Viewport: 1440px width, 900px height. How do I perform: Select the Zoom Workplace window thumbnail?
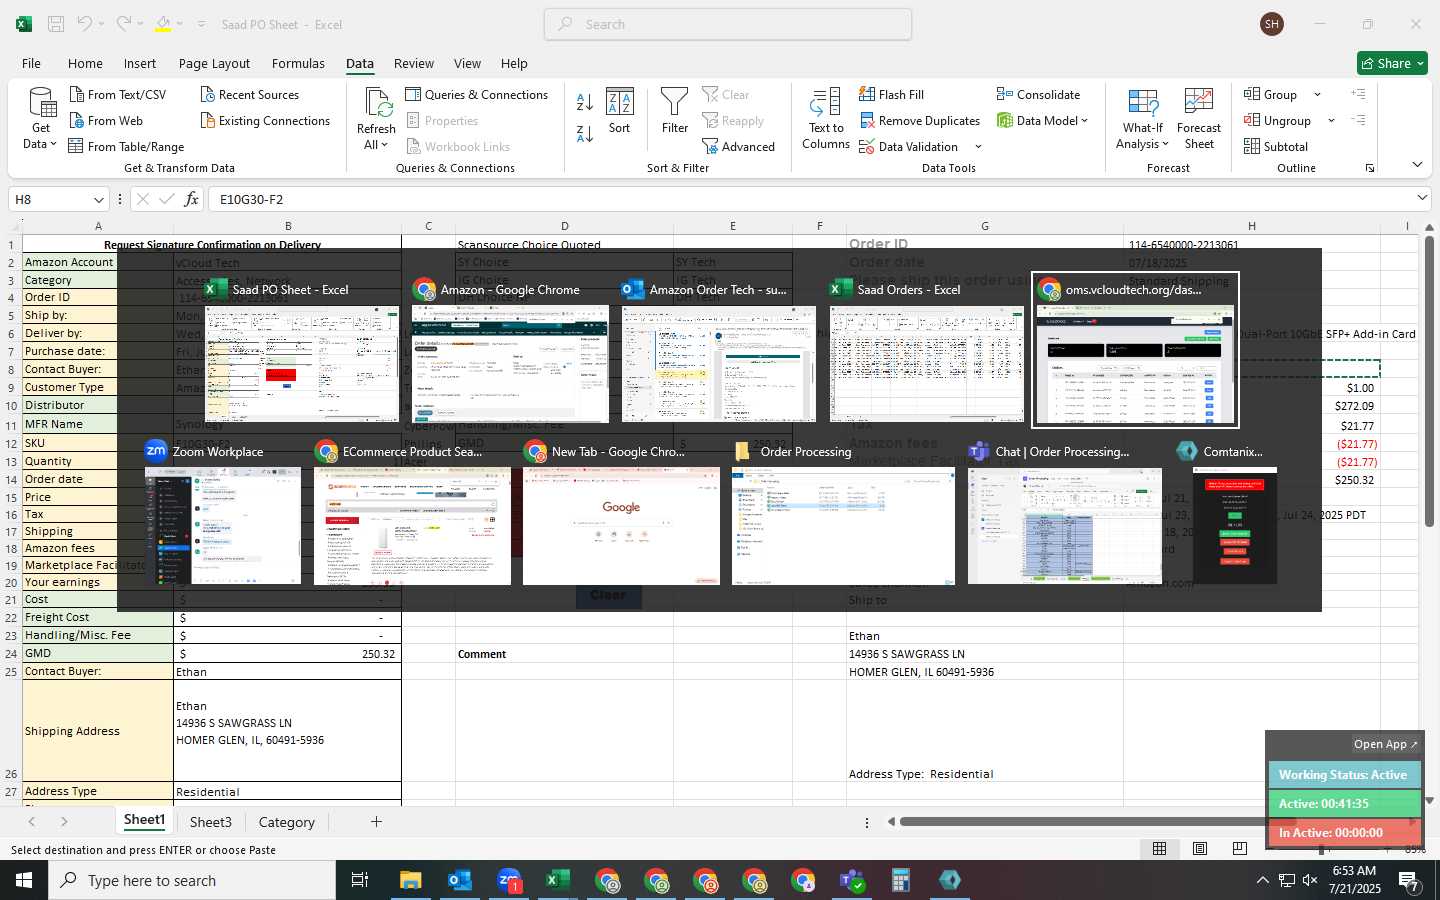click(x=223, y=512)
